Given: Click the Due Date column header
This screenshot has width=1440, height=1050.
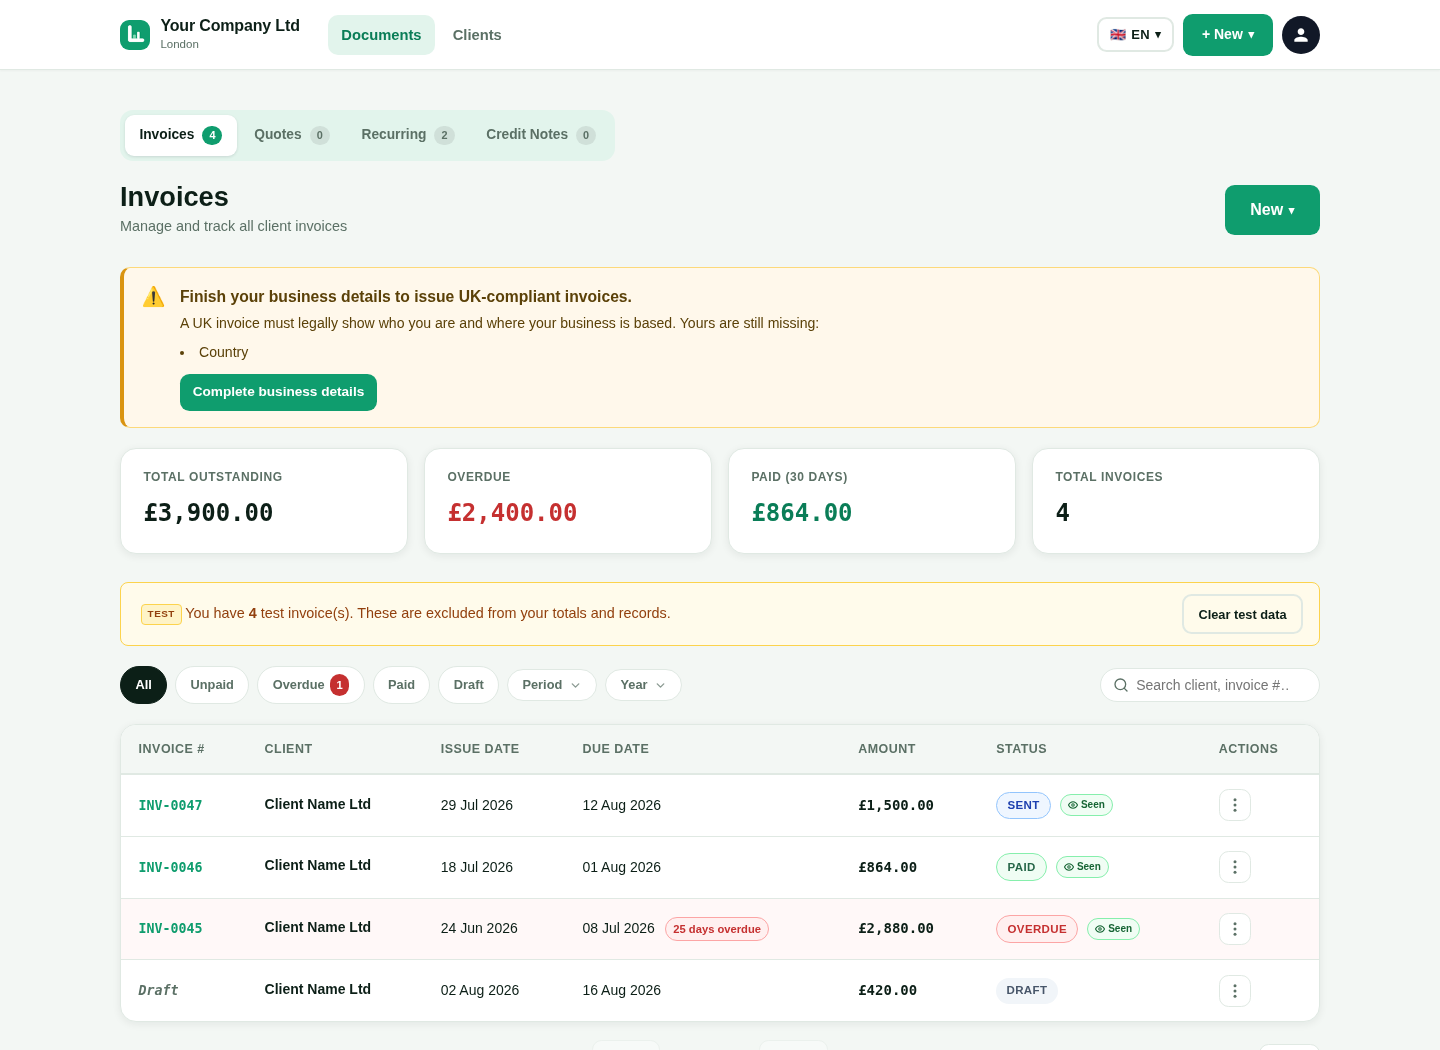Looking at the screenshot, I should tap(616, 749).
